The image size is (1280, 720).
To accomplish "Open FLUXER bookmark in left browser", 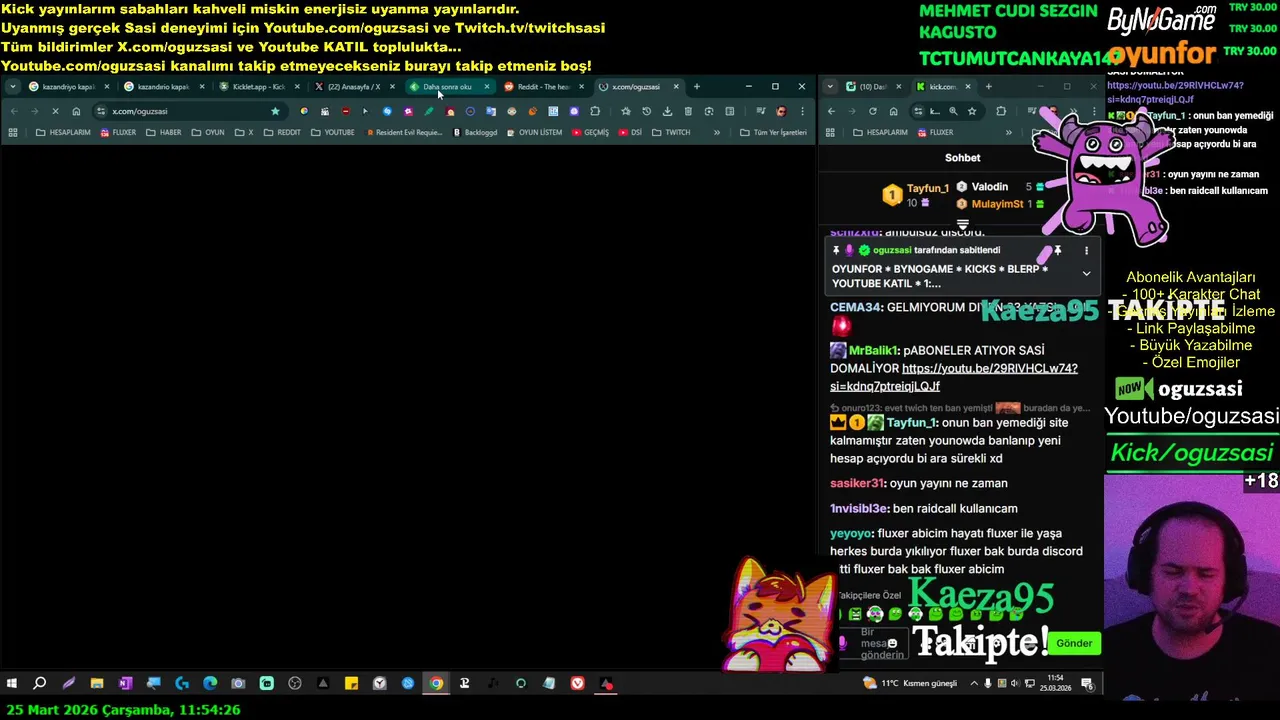I will 118,132.
